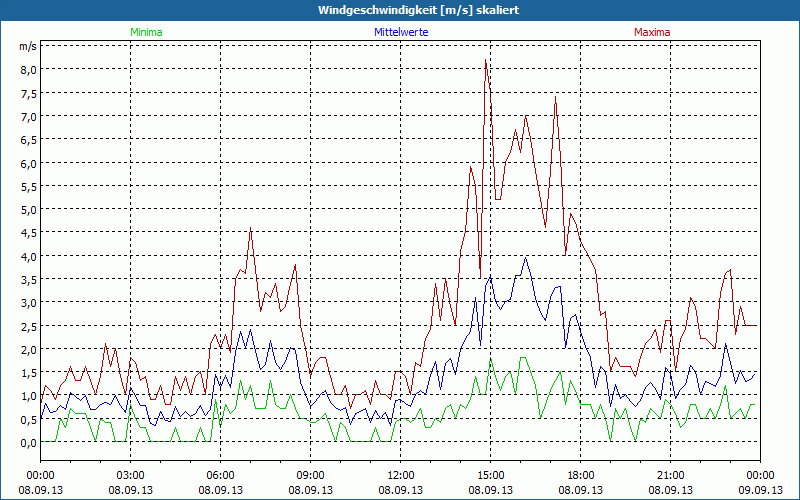Click the y-axis value '3,0'

[x=29, y=303]
